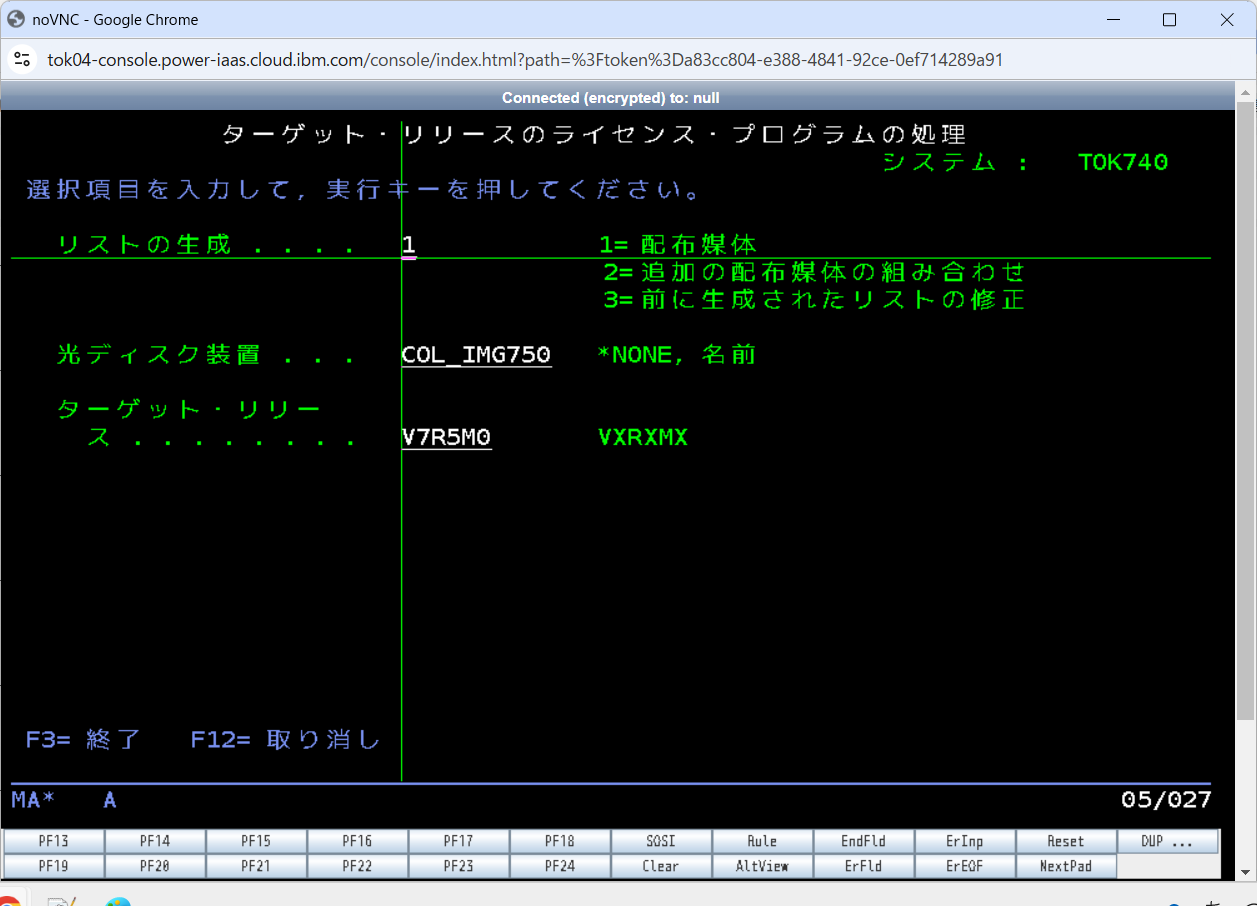Click the Rule keypad button
The height and width of the screenshot is (906, 1257).
762,841
